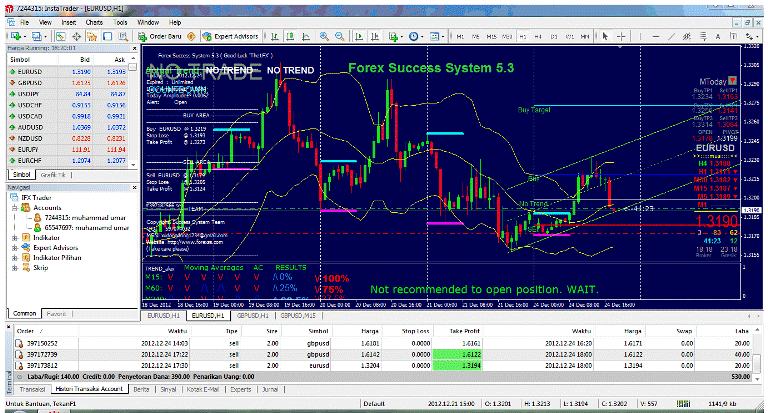This screenshot has width=768, height=413.
Task: Select the text label T tool
Action: [733, 36]
